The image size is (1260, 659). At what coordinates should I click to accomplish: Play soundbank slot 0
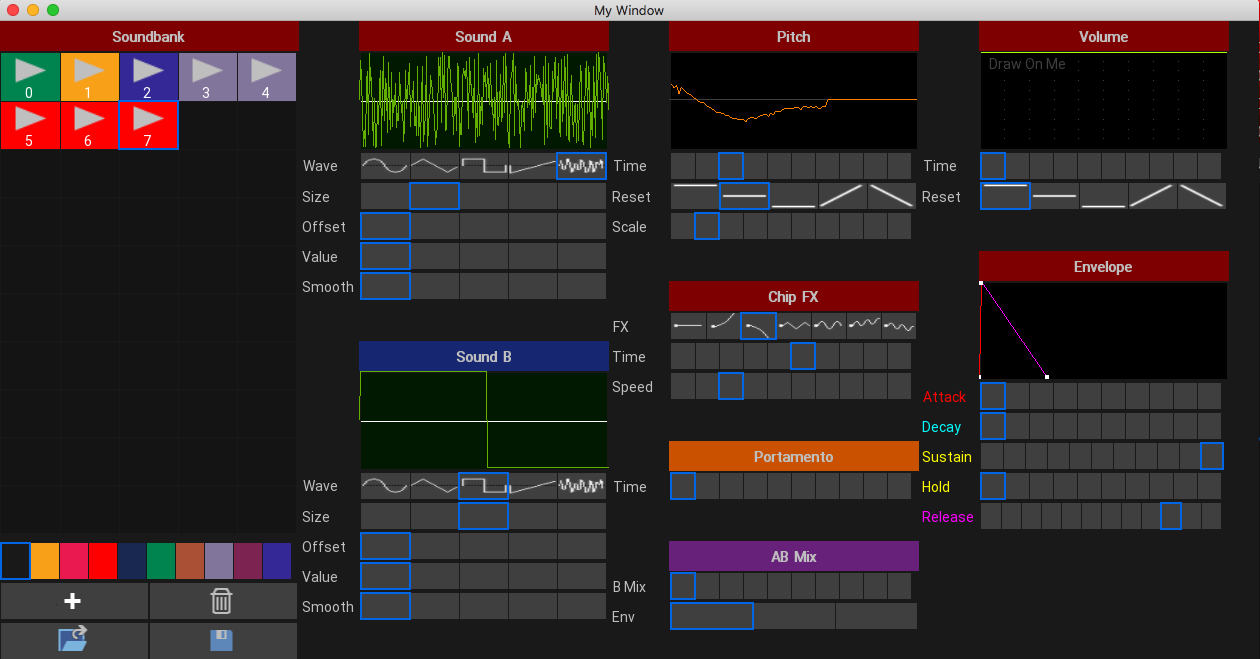29,76
